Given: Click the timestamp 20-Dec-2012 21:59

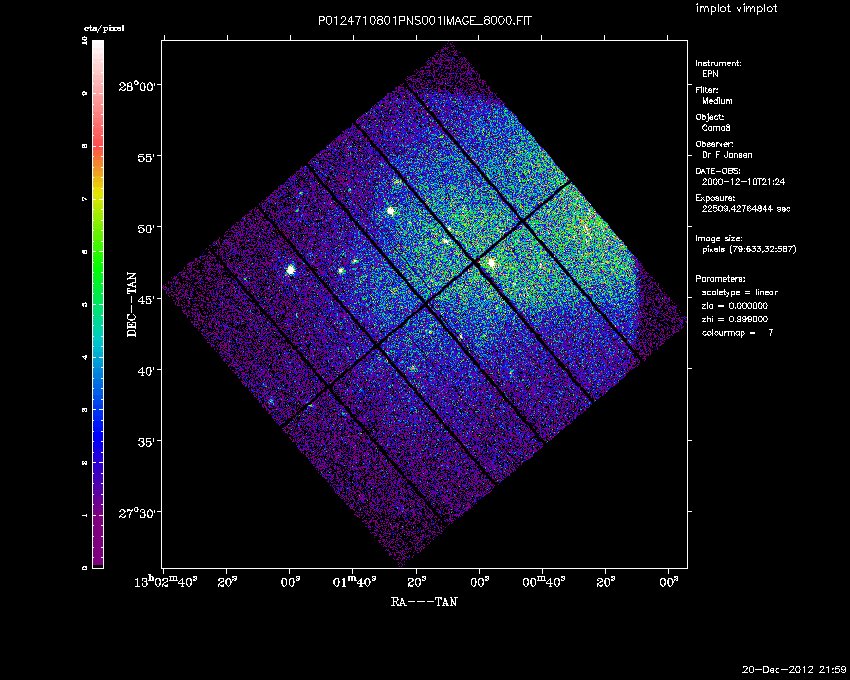Looking at the screenshot, I should (794, 670).
